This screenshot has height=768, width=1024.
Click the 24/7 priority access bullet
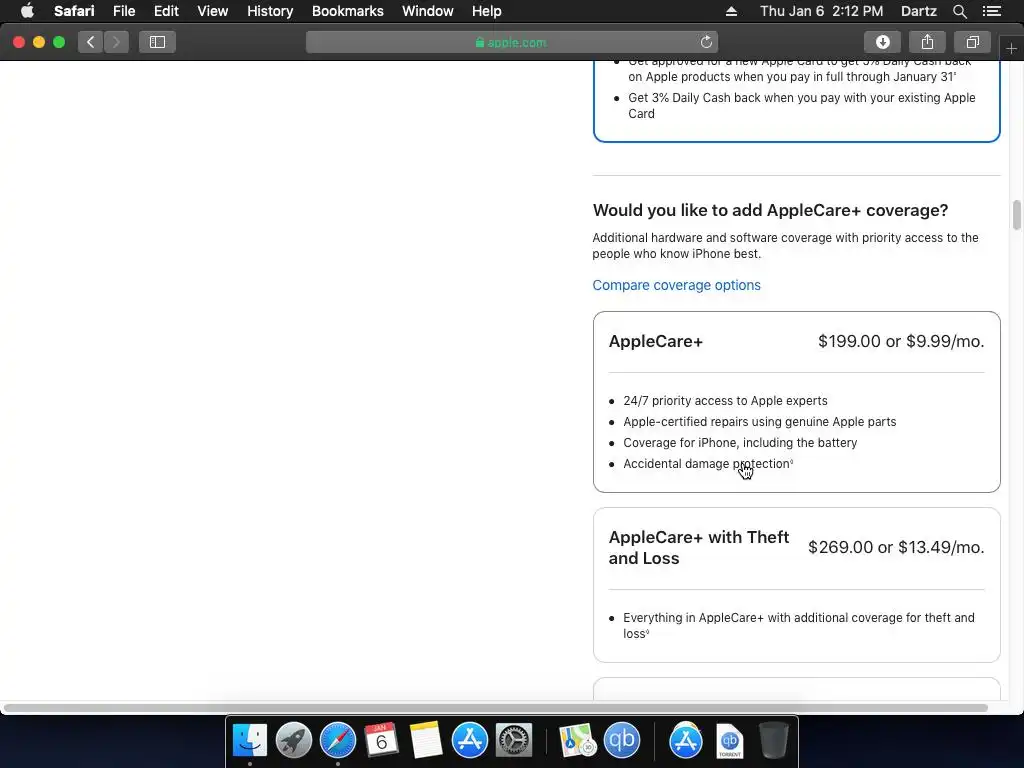tap(725, 401)
